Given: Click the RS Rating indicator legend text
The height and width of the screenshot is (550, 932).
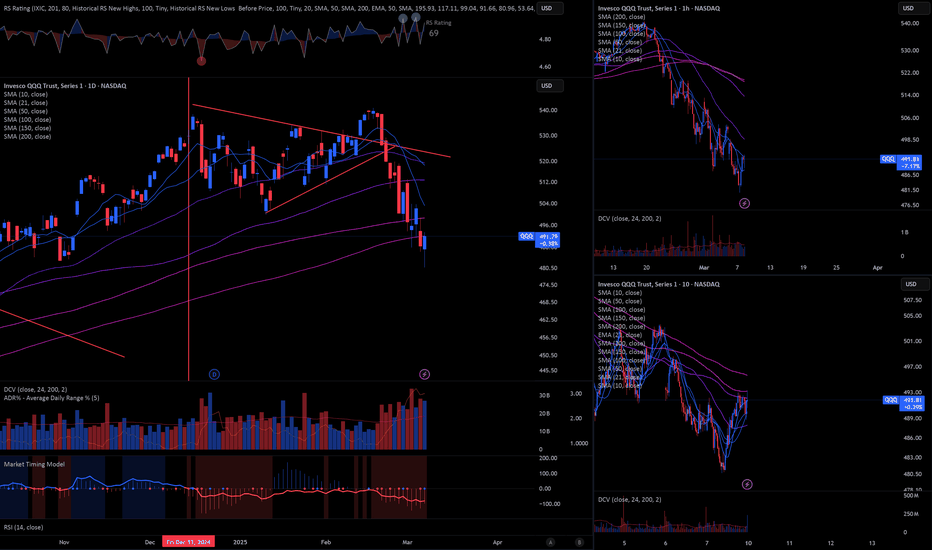Looking at the screenshot, I should coord(267,8).
